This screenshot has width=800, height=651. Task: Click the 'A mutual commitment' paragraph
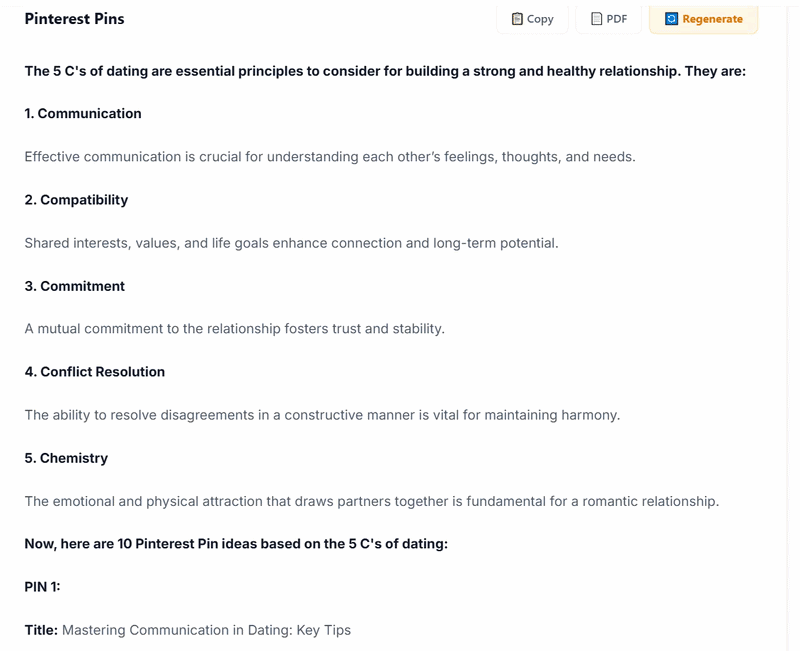[235, 329]
